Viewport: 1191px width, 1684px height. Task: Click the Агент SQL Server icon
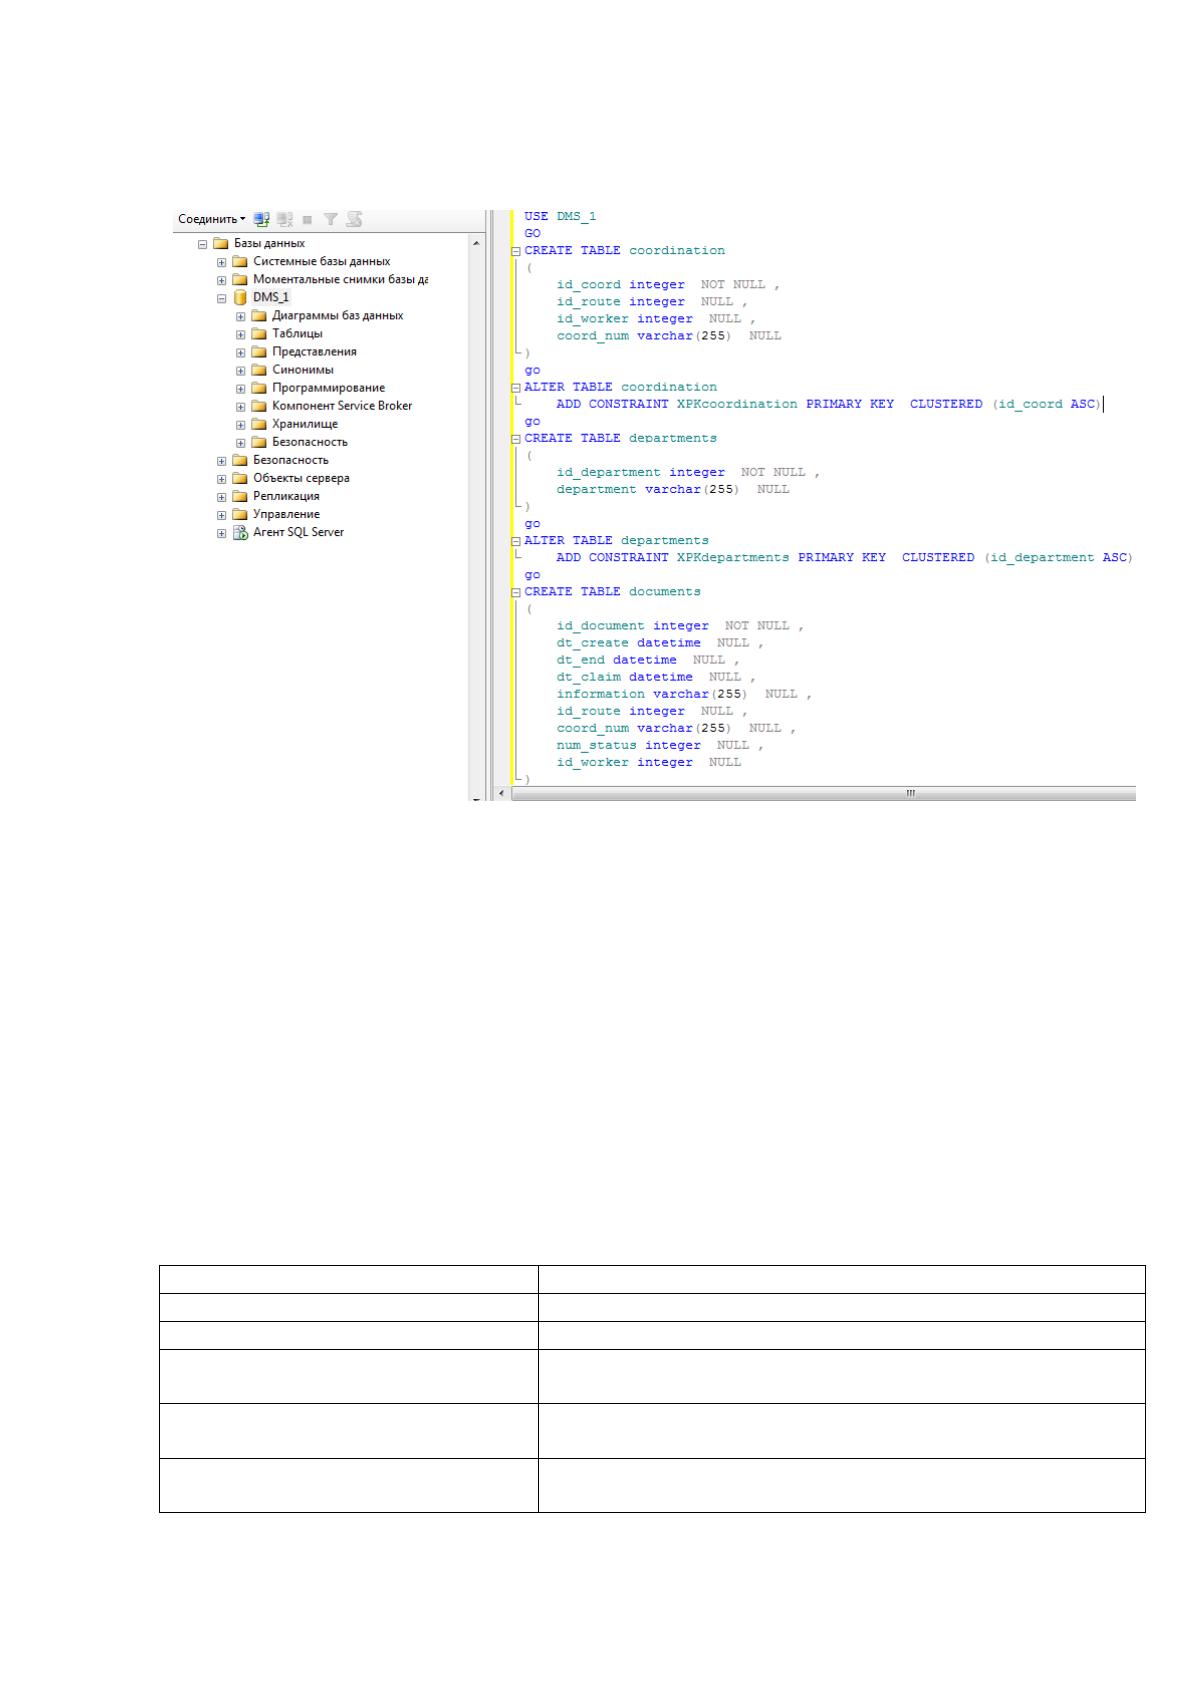click(x=240, y=533)
